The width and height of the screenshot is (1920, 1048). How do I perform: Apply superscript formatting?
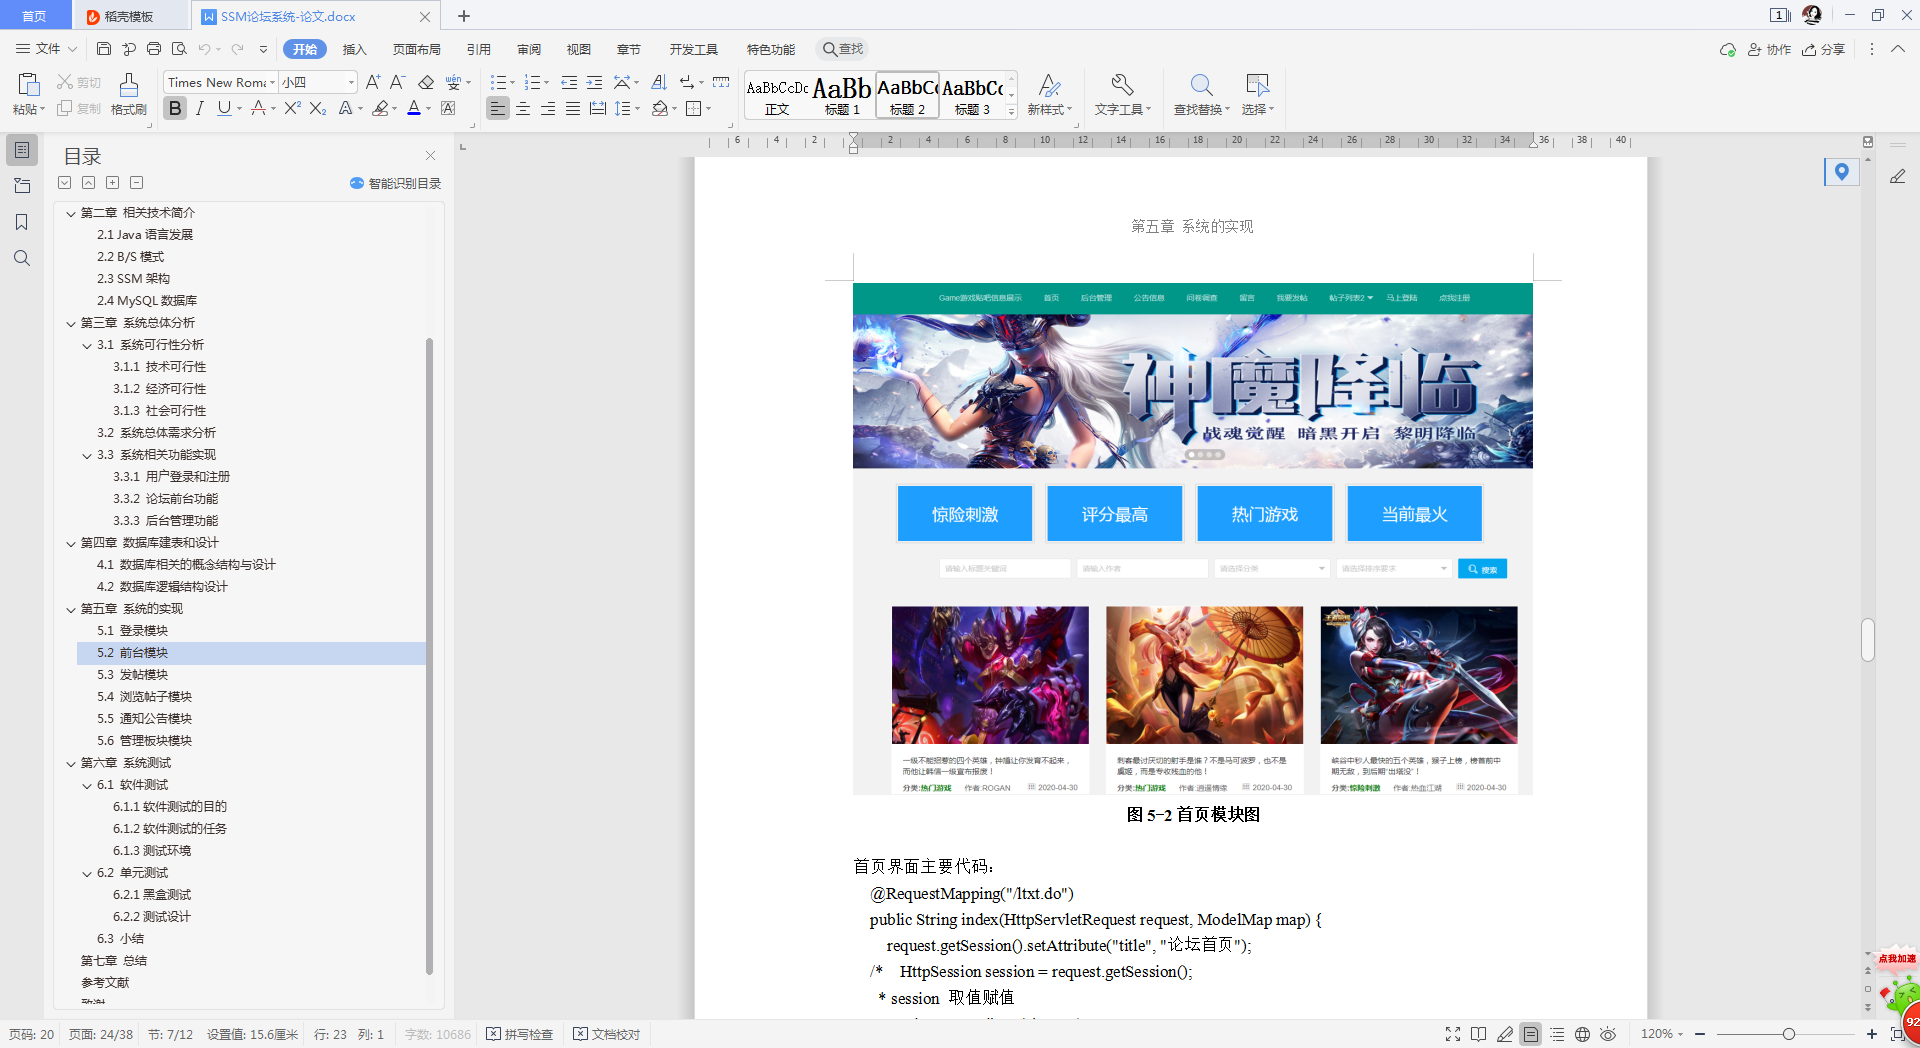(x=292, y=108)
